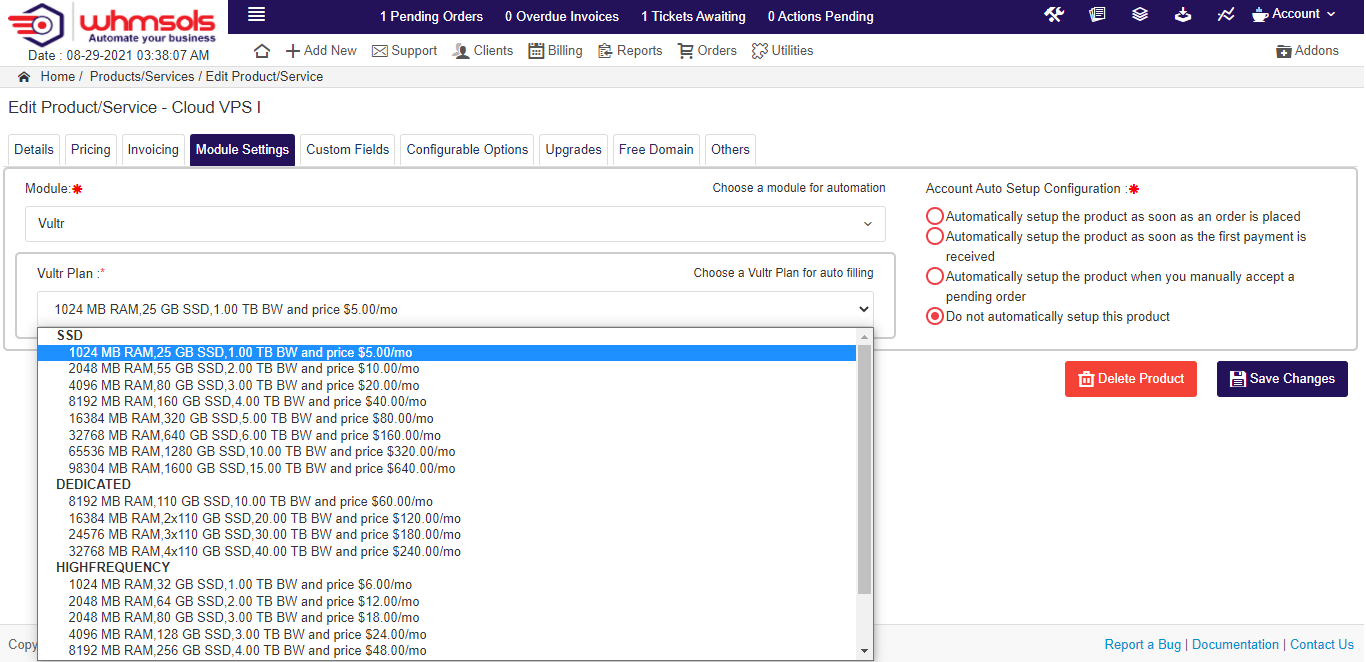Screen dimensions: 1366x662
Task: Choose high frequency 2048 MB RAM, 80 GB $18.00/mo
Action: click(x=447, y=617)
